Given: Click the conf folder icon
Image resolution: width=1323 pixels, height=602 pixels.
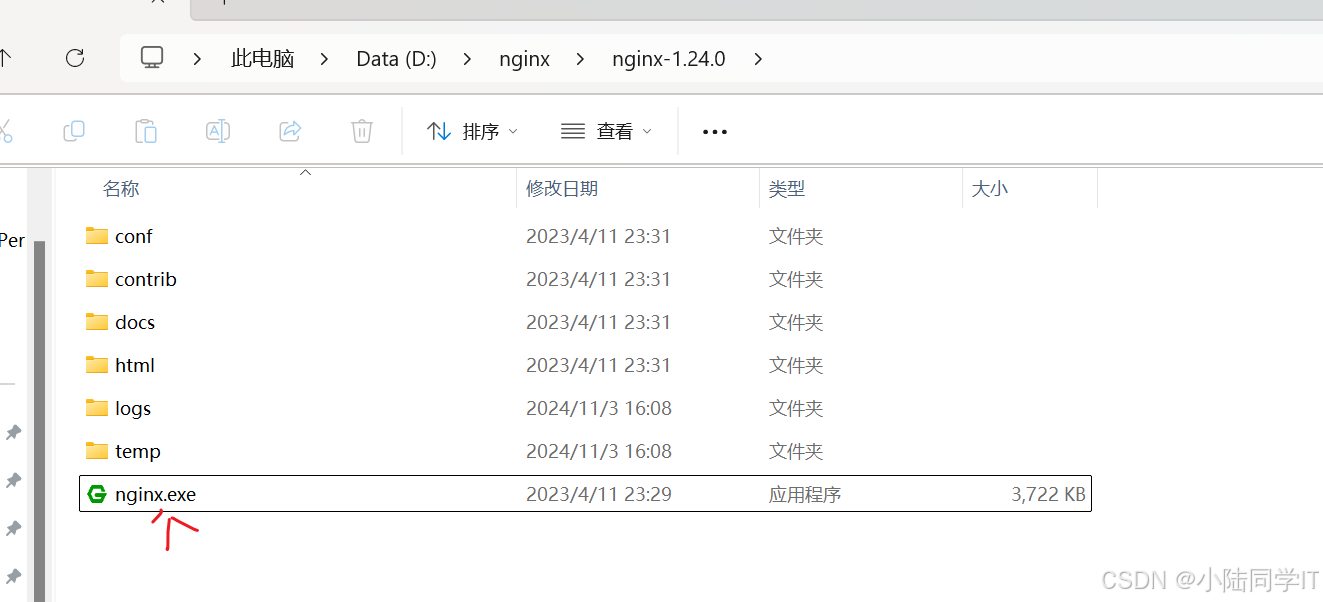Looking at the screenshot, I should tap(97, 236).
